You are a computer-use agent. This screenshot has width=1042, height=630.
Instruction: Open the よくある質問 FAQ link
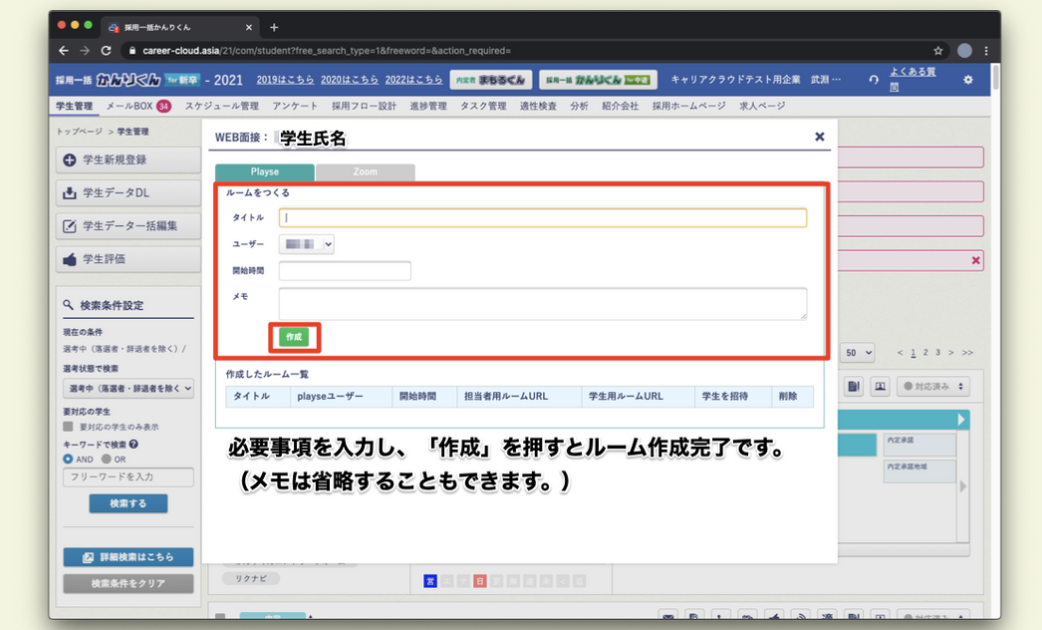913,79
